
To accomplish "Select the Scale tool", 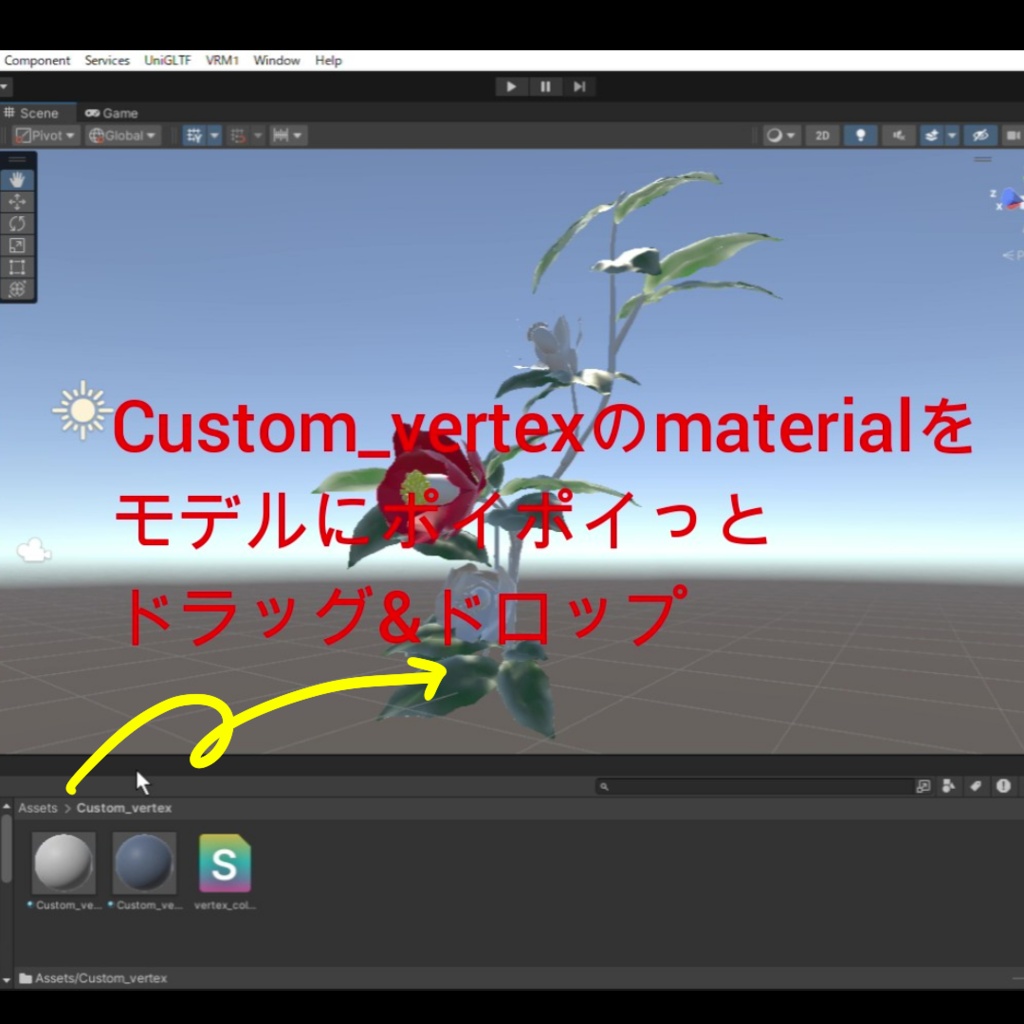I will [17, 246].
